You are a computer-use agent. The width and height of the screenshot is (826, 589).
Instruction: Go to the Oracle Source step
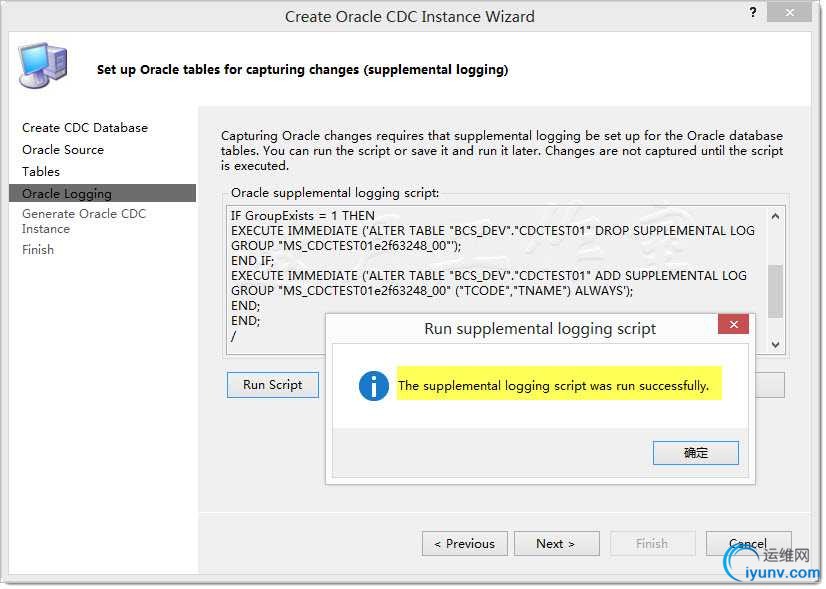click(x=63, y=150)
